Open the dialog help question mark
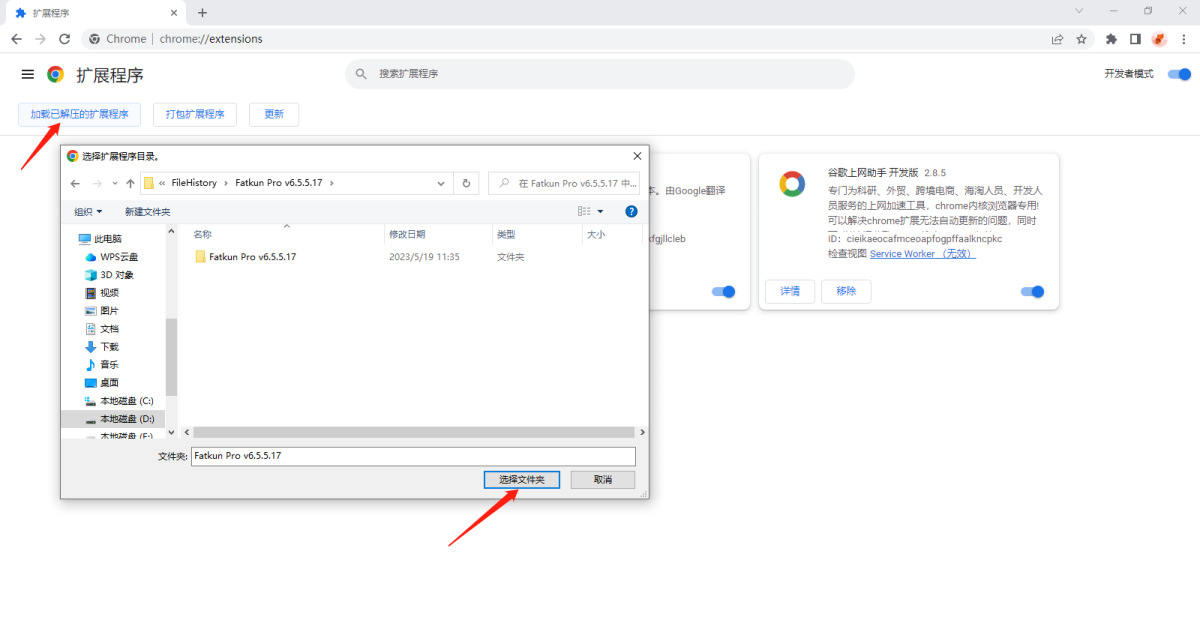1200x644 pixels. pos(631,211)
